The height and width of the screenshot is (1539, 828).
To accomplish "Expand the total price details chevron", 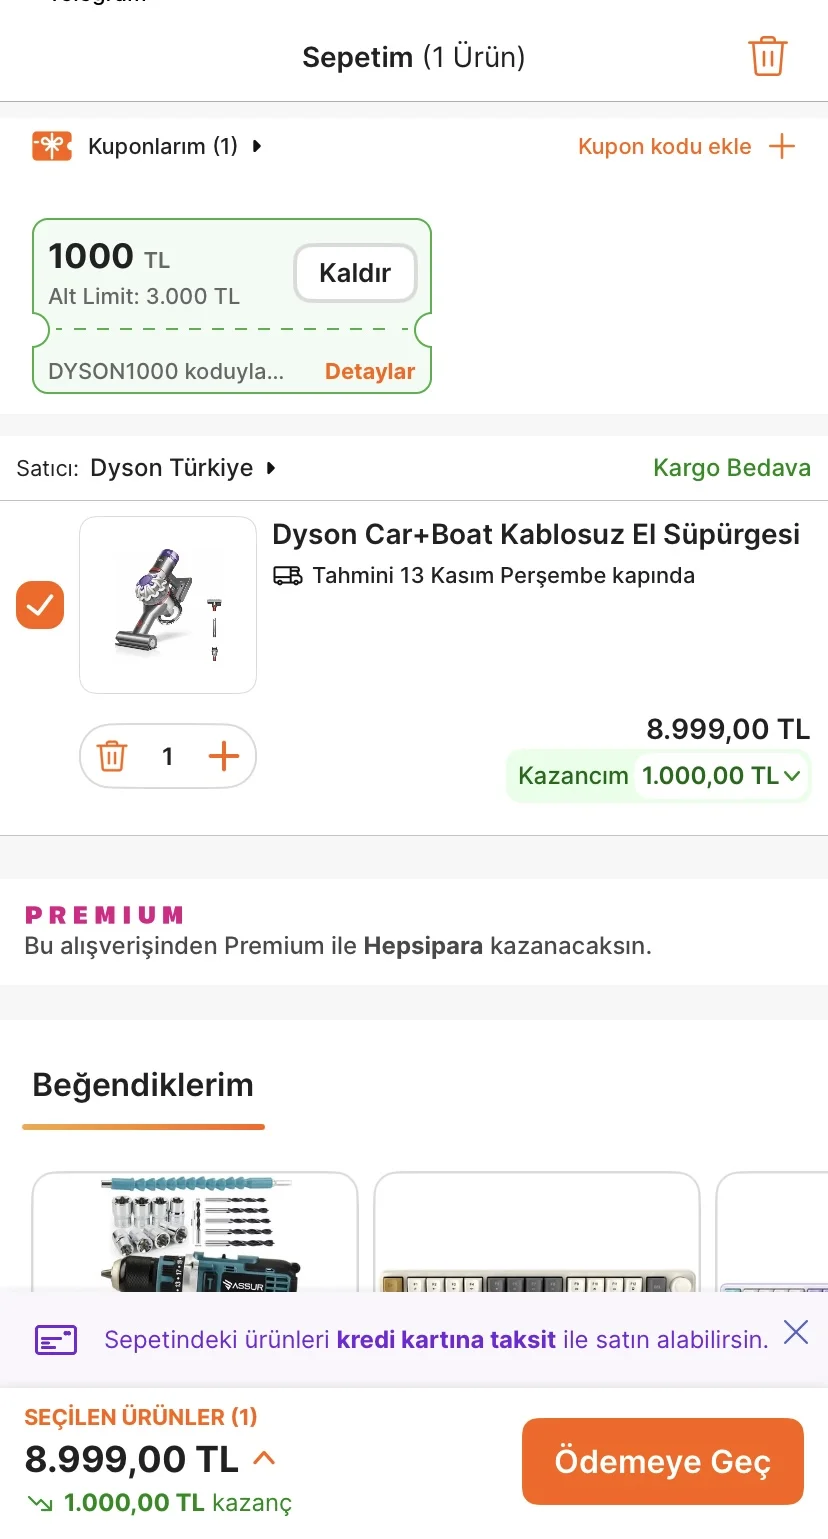I will point(264,1458).
